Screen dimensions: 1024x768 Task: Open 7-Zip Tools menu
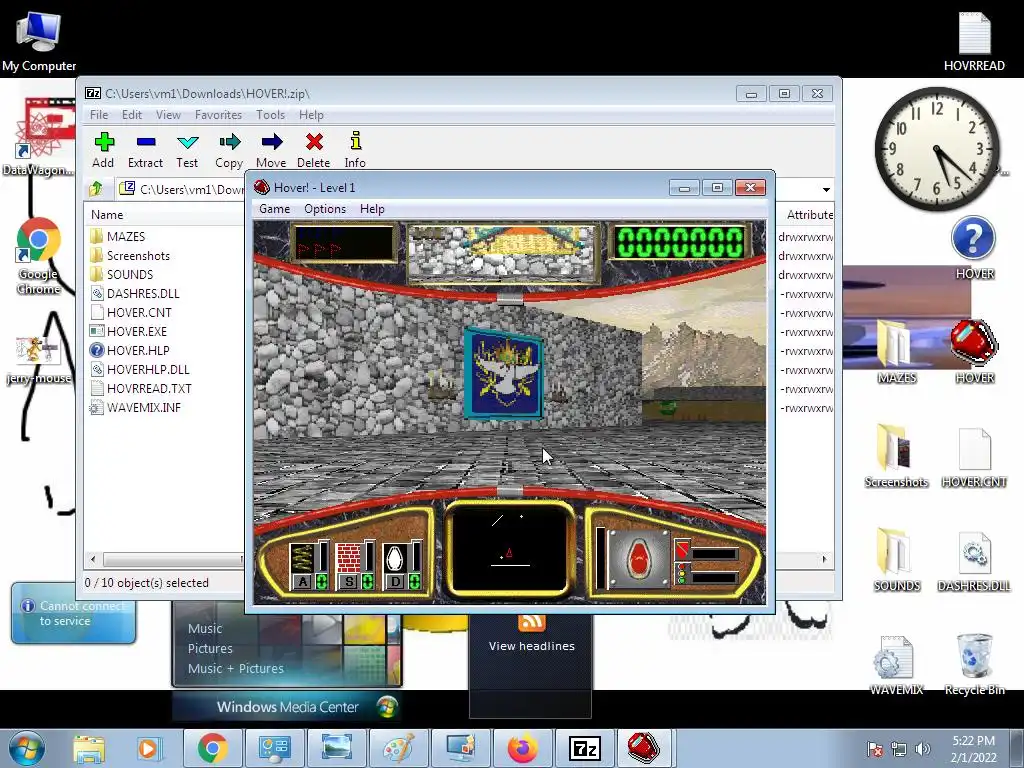[270, 115]
